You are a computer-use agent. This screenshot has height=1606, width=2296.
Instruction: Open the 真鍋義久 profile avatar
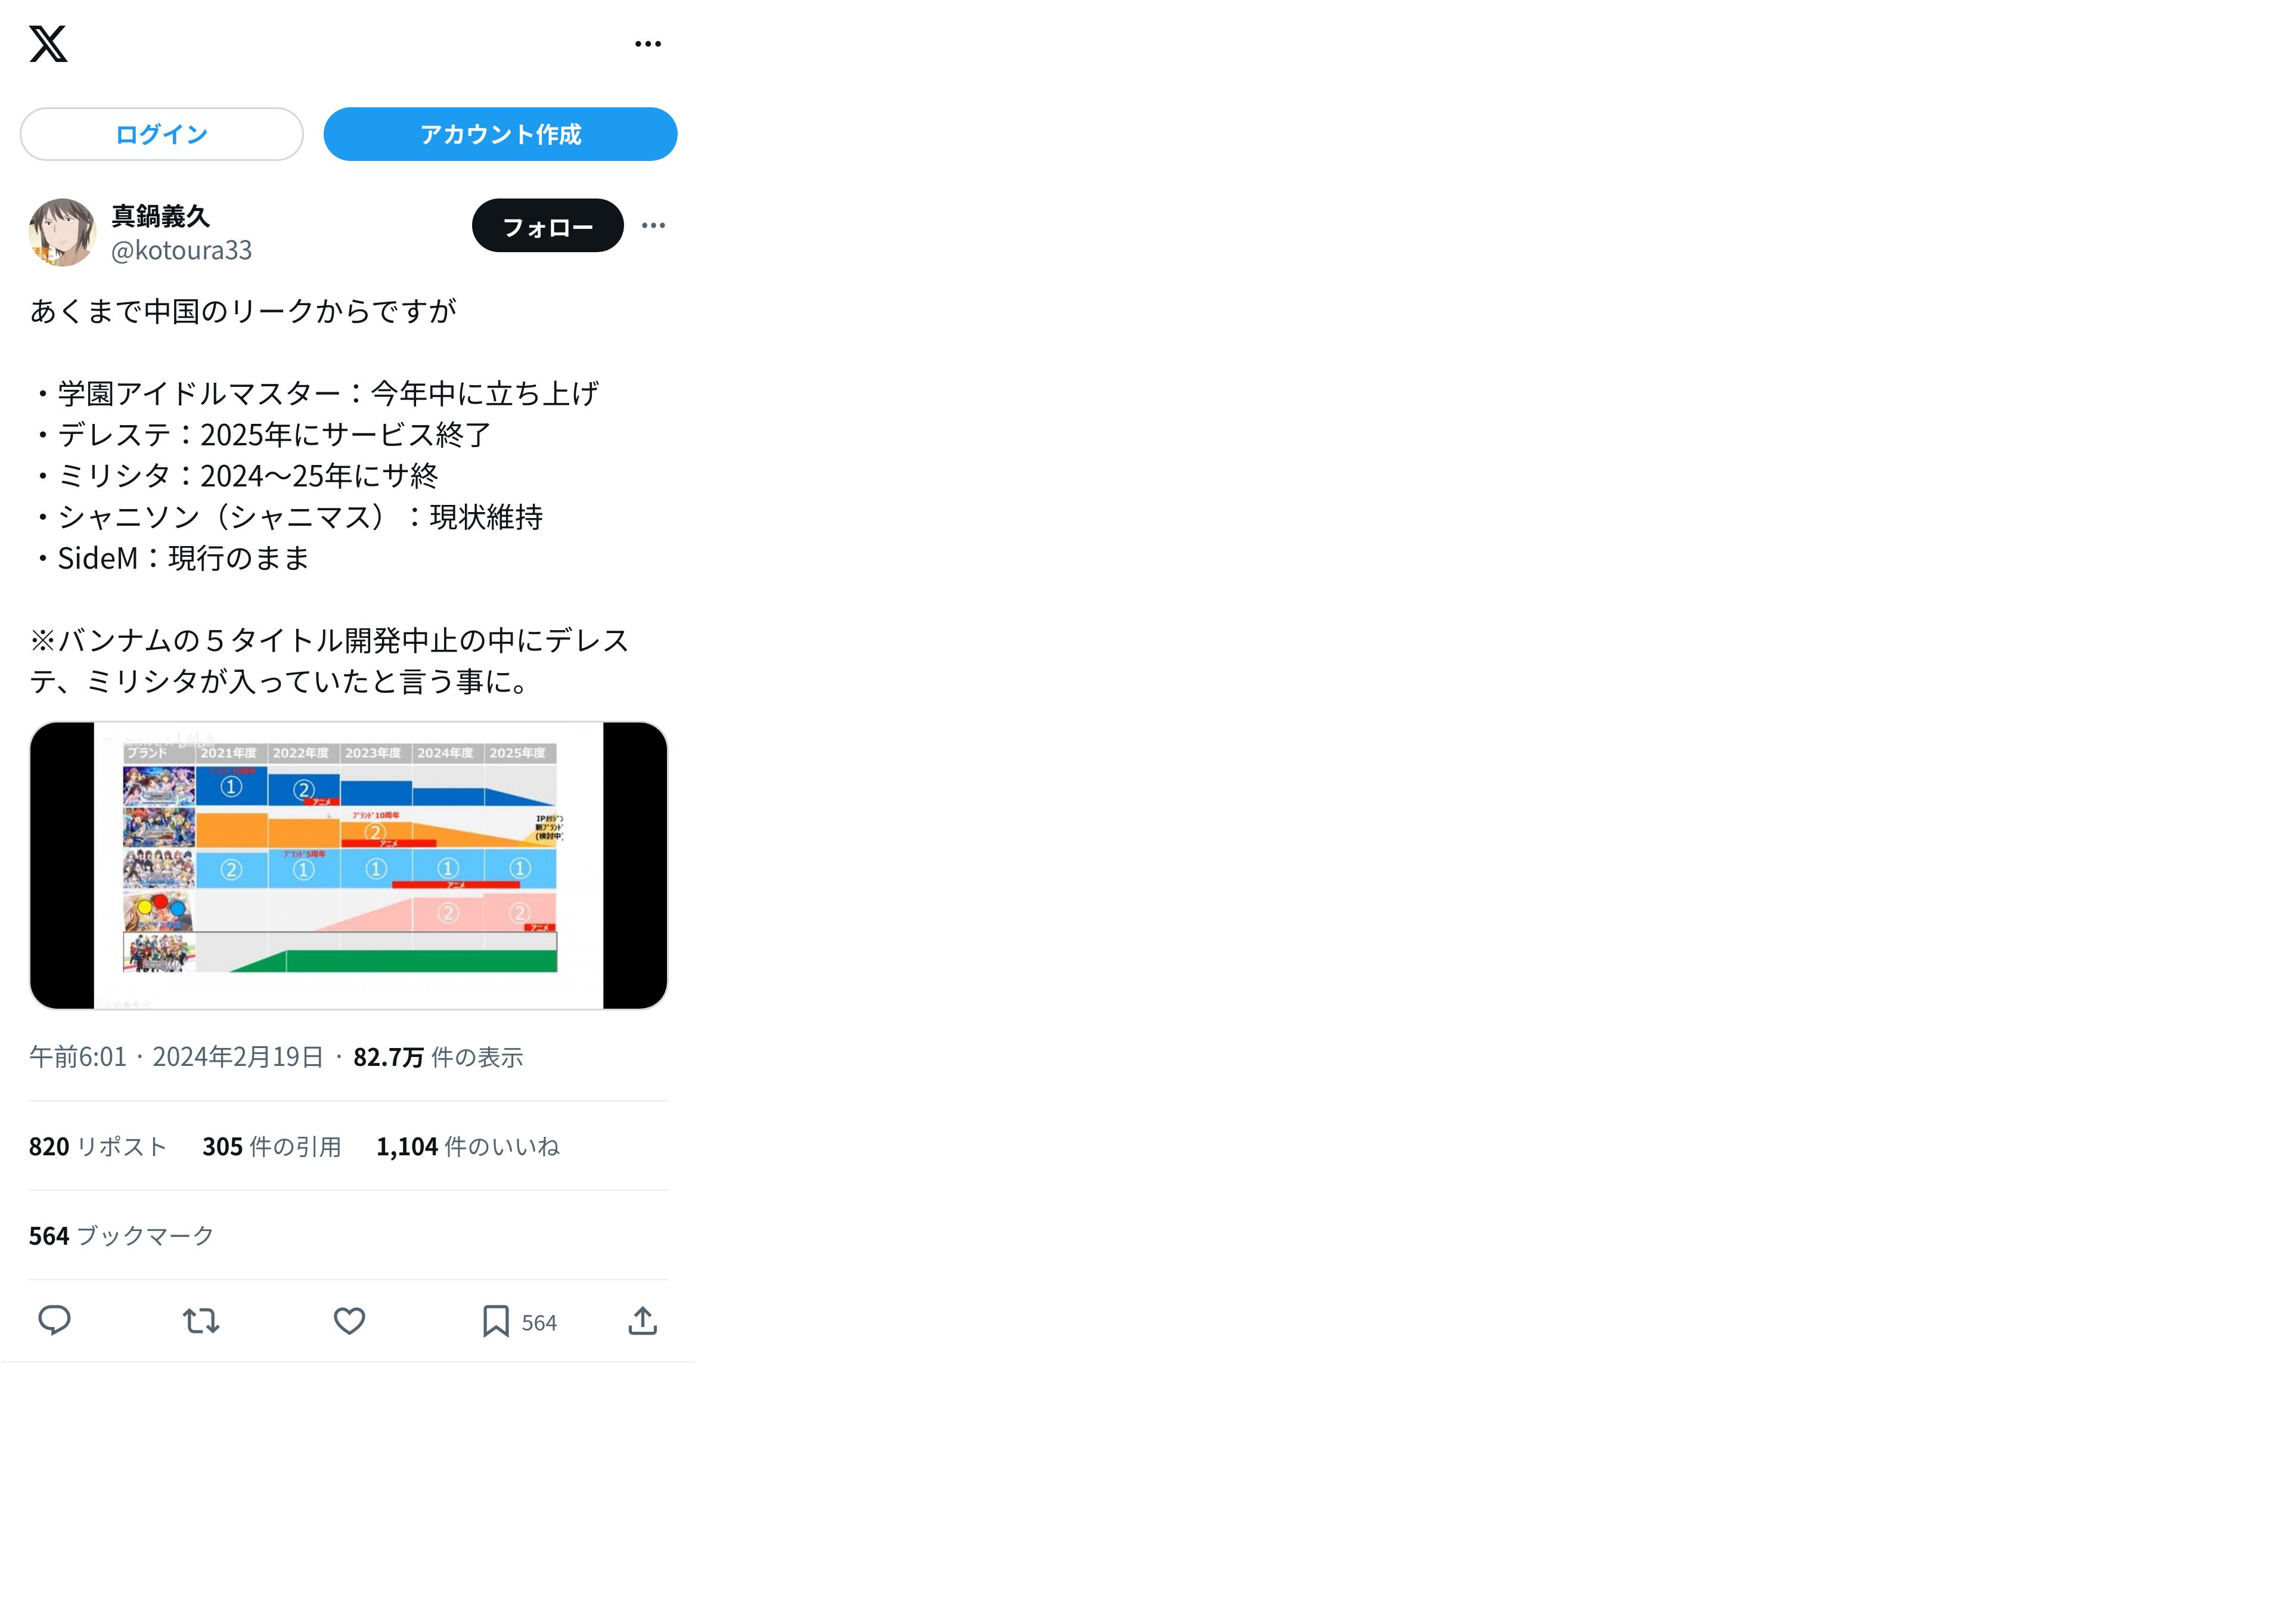(62, 232)
